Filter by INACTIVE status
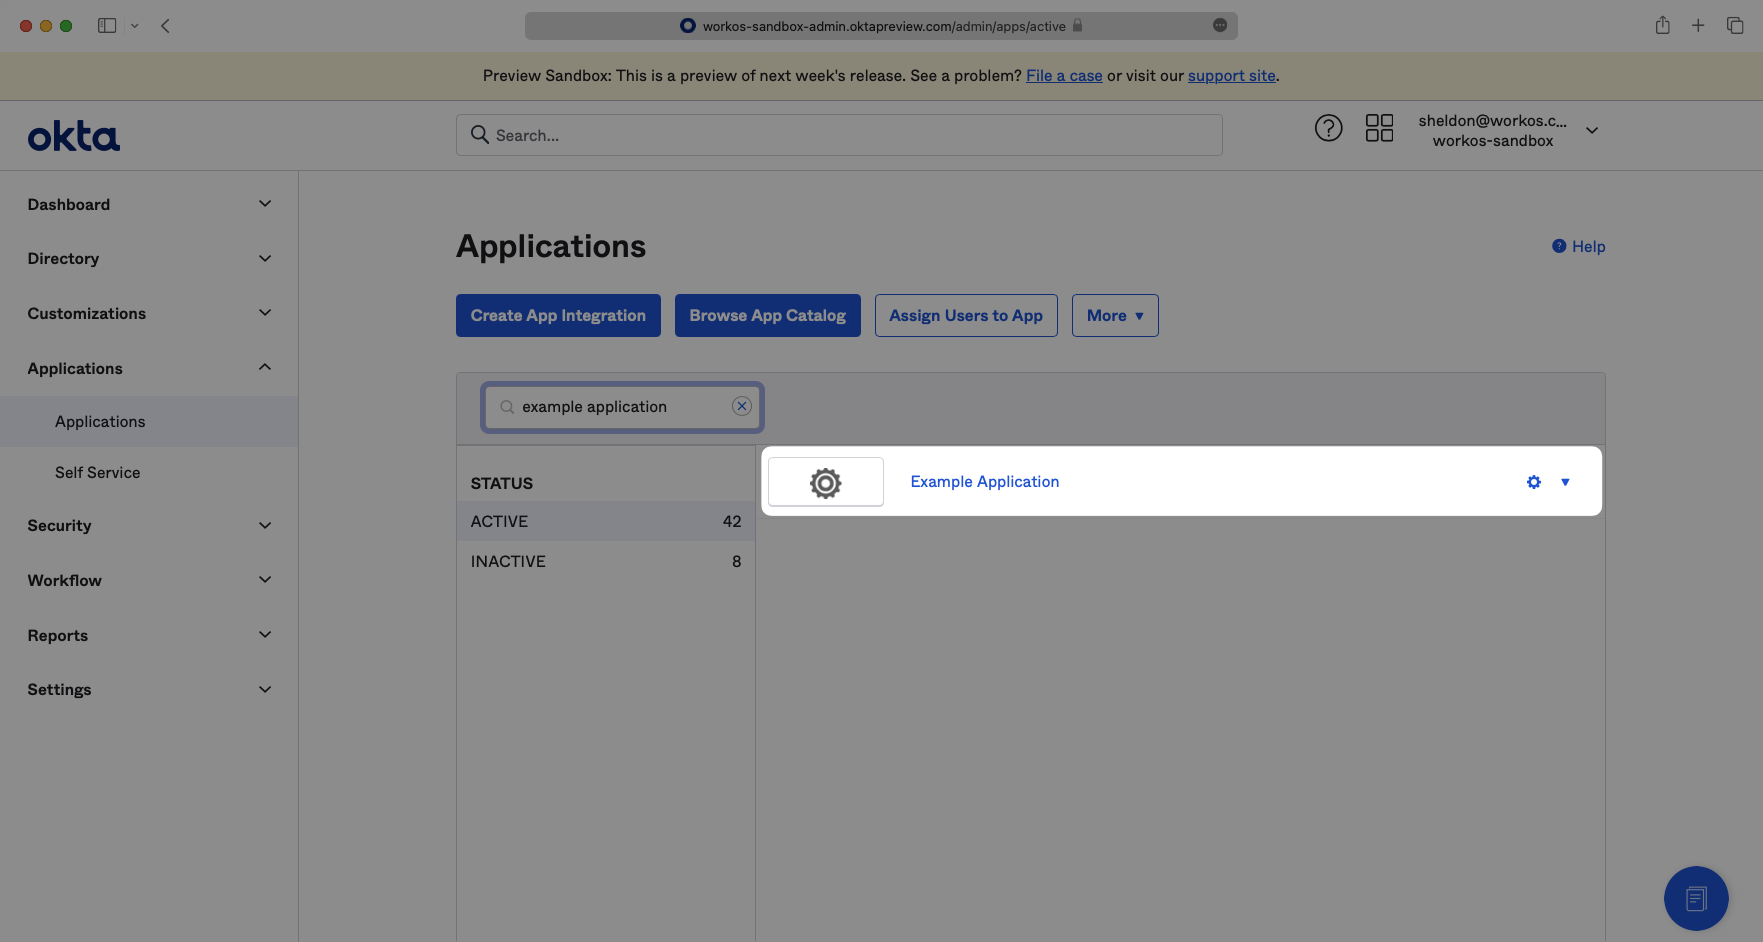This screenshot has height=942, width=1763. [x=508, y=561]
